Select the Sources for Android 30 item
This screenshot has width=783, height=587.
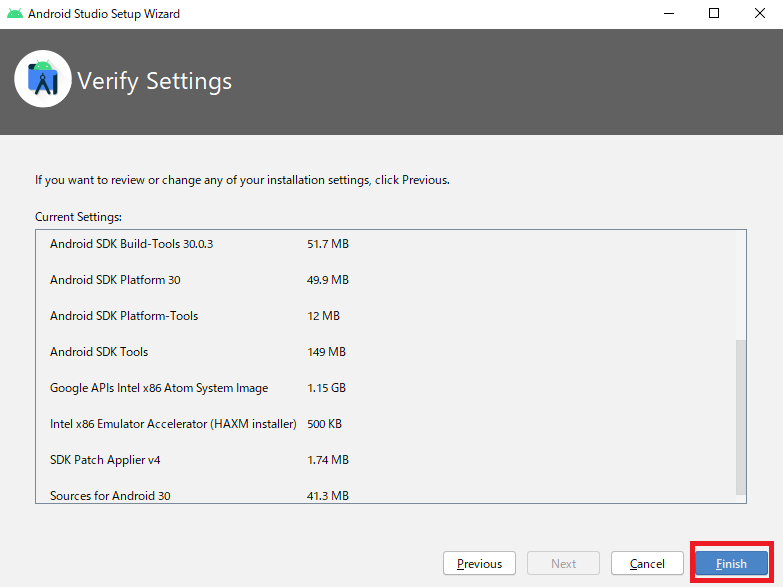click(111, 495)
